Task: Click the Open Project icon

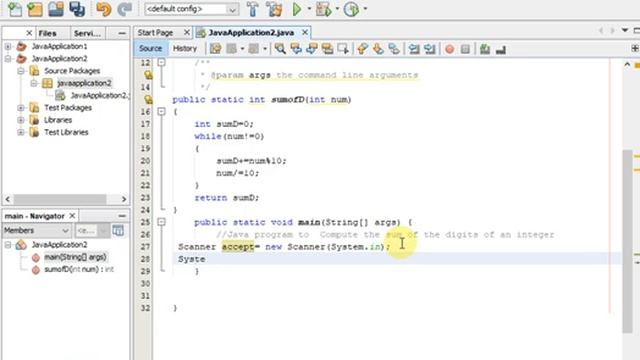Action: click(56, 9)
